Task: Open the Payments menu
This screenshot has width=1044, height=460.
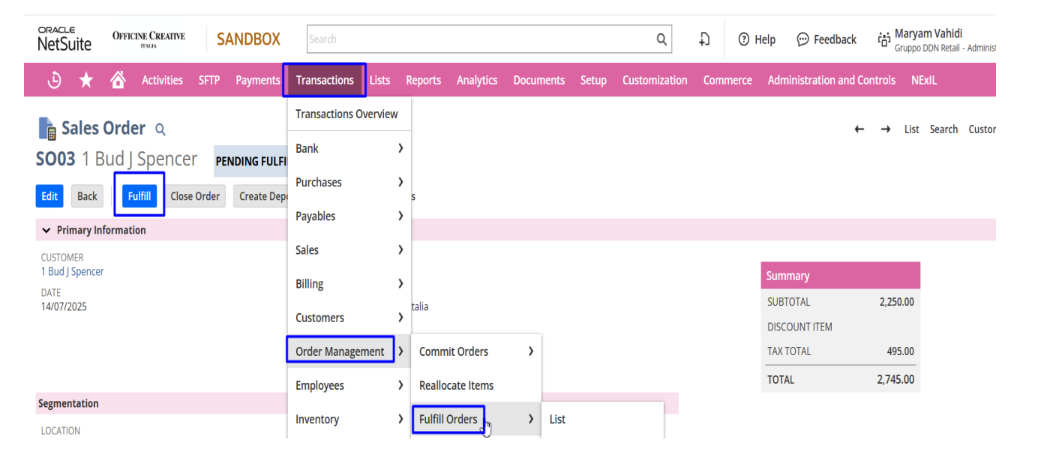Action: (x=258, y=81)
